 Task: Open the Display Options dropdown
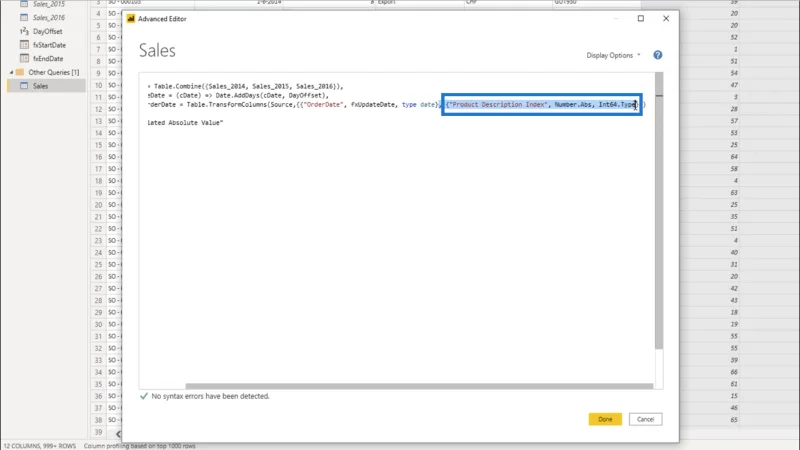(613, 55)
